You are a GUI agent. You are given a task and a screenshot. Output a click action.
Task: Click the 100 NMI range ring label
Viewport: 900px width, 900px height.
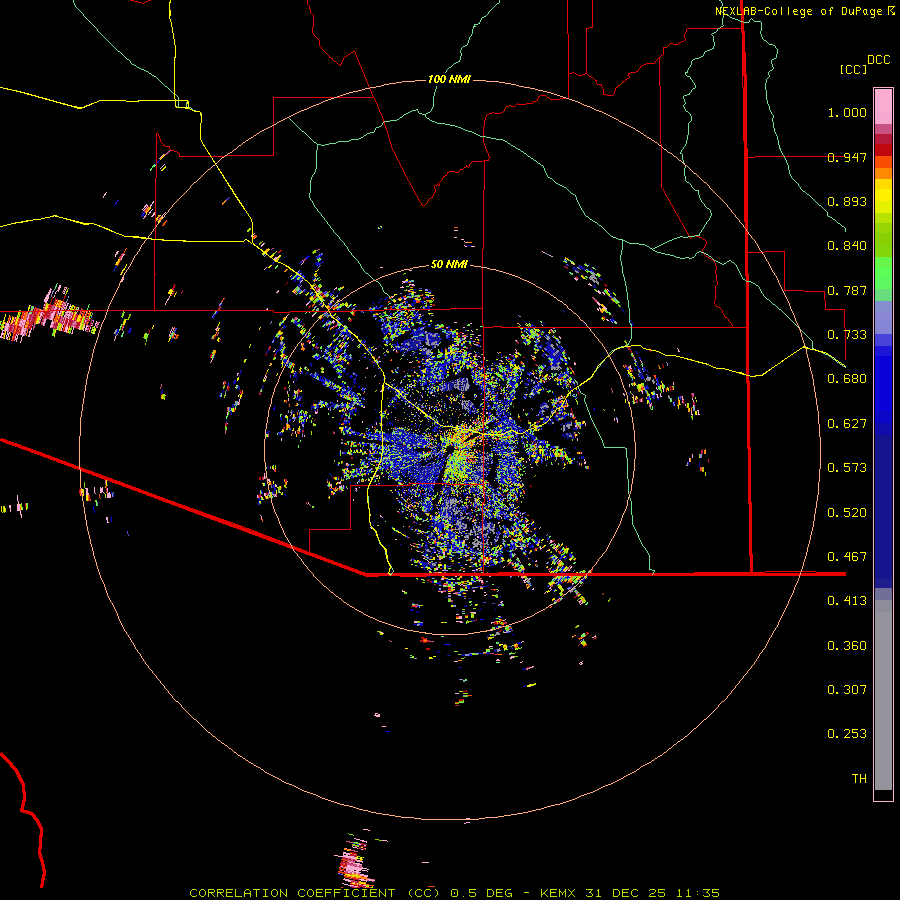[449, 79]
